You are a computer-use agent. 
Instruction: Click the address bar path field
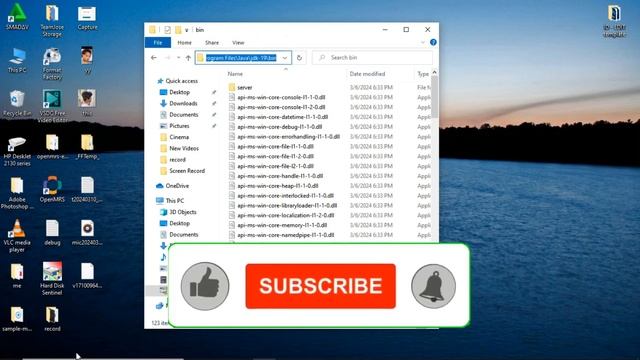click(243, 58)
